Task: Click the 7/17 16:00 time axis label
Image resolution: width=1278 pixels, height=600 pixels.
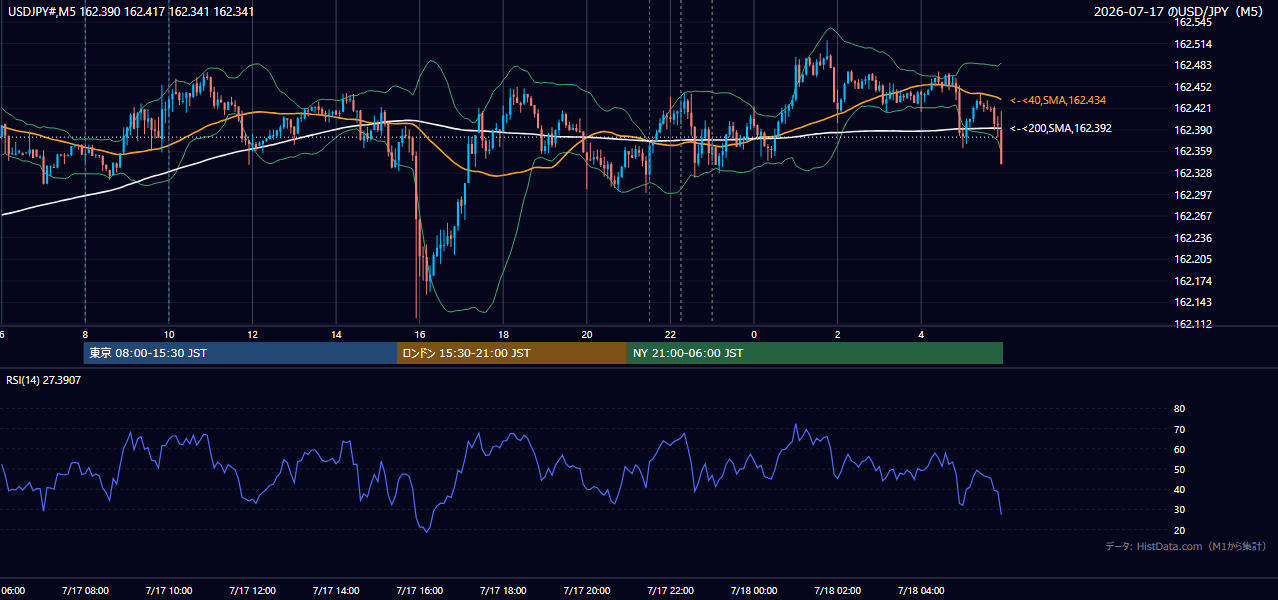Action: 419,591
